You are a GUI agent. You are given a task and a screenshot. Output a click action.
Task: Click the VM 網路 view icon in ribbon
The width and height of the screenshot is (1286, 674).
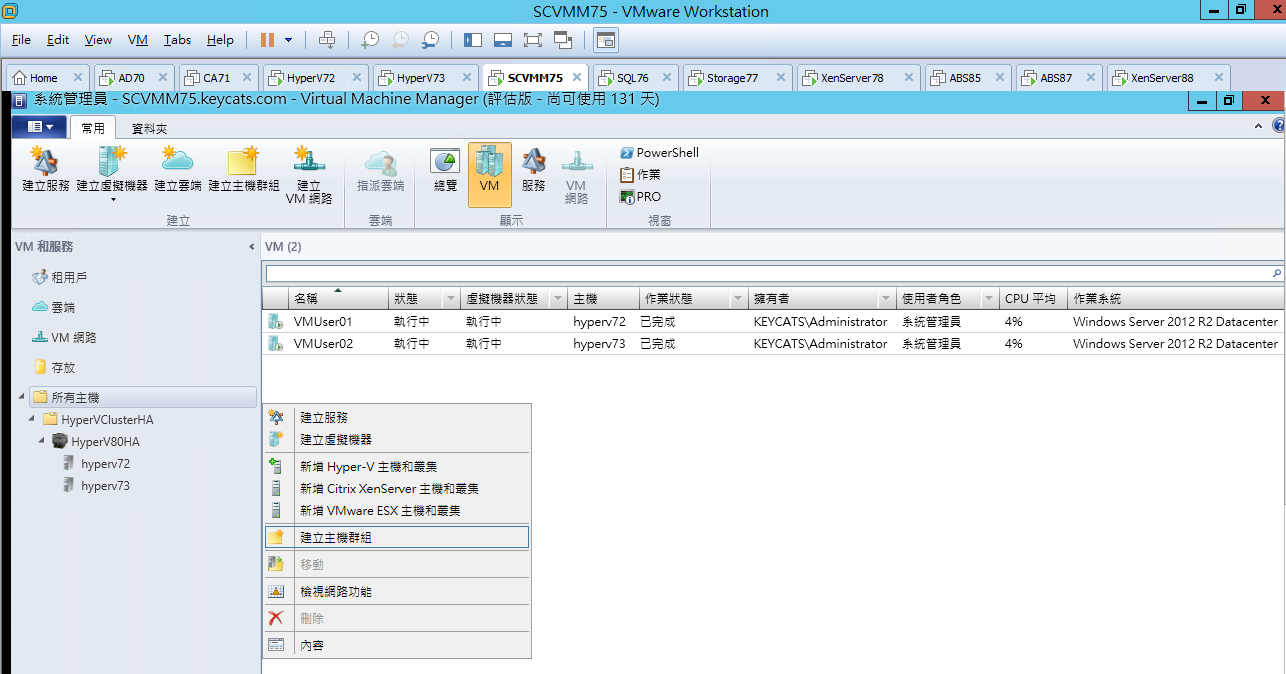576,175
